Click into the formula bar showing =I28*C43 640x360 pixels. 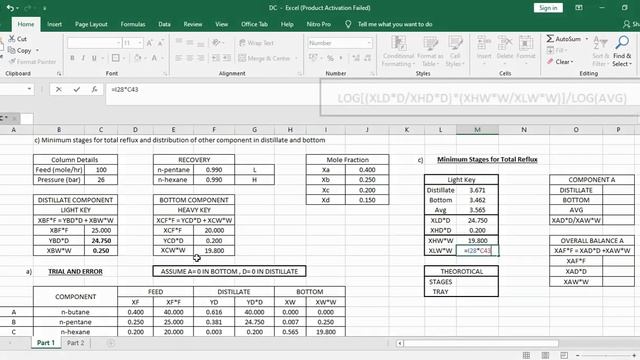pos(212,89)
